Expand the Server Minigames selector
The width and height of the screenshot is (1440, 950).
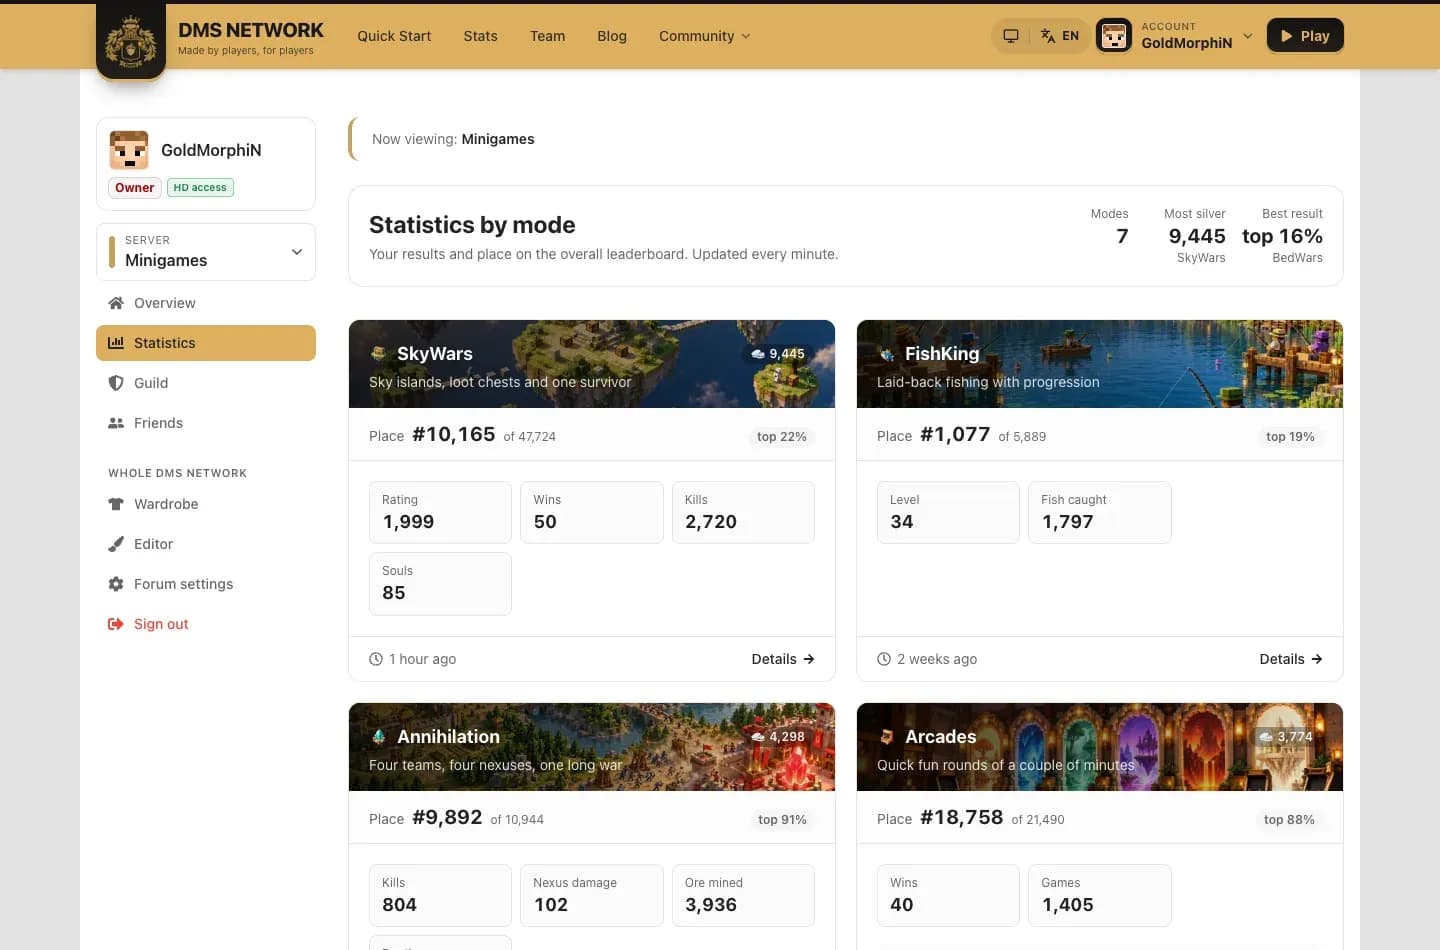coord(206,252)
